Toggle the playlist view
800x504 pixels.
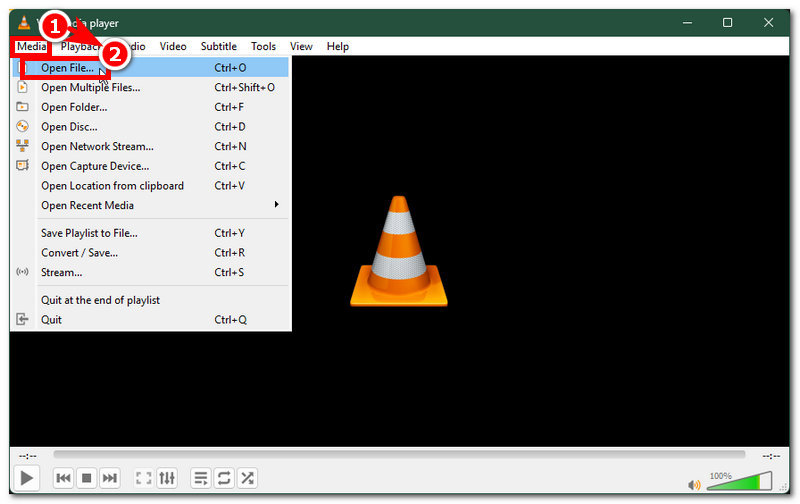(x=200, y=478)
